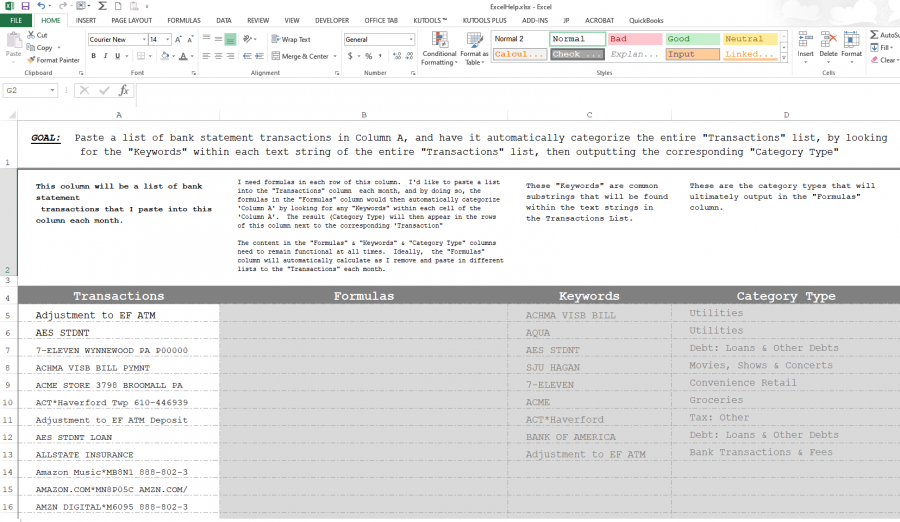Center text horizontally
900x522 pixels.
coord(218,56)
